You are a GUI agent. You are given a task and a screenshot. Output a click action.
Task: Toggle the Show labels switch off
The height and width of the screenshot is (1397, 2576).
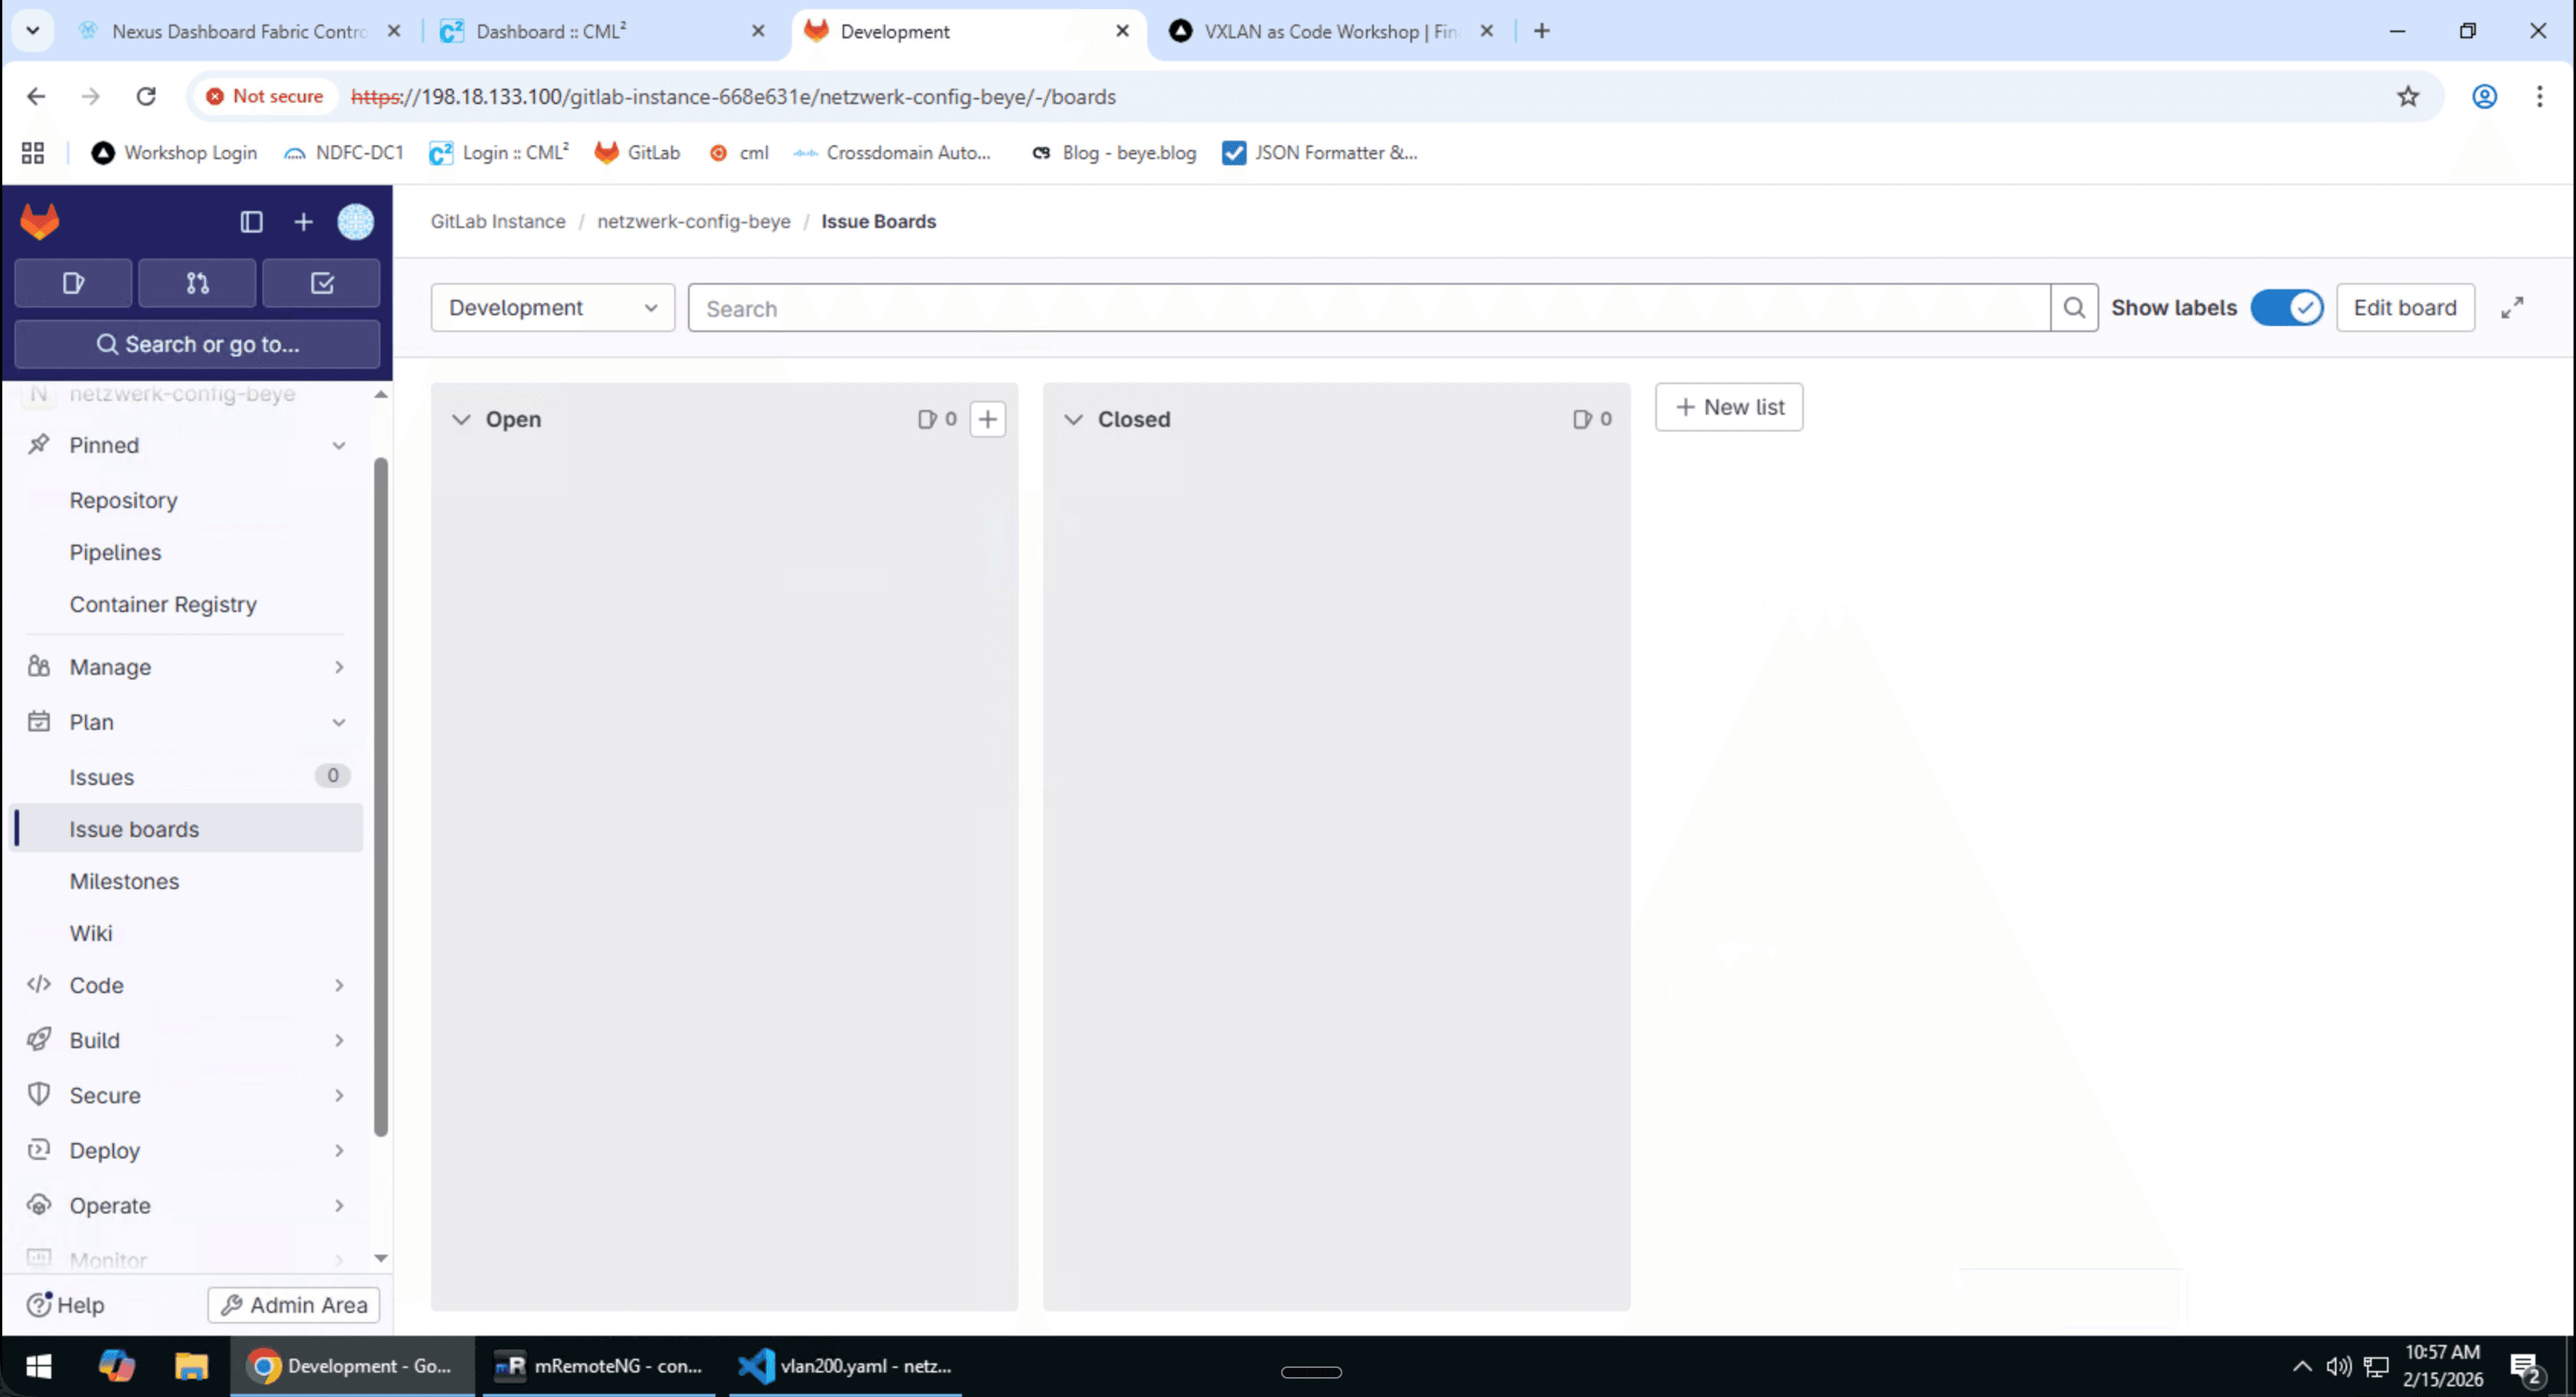coord(2287,307)
